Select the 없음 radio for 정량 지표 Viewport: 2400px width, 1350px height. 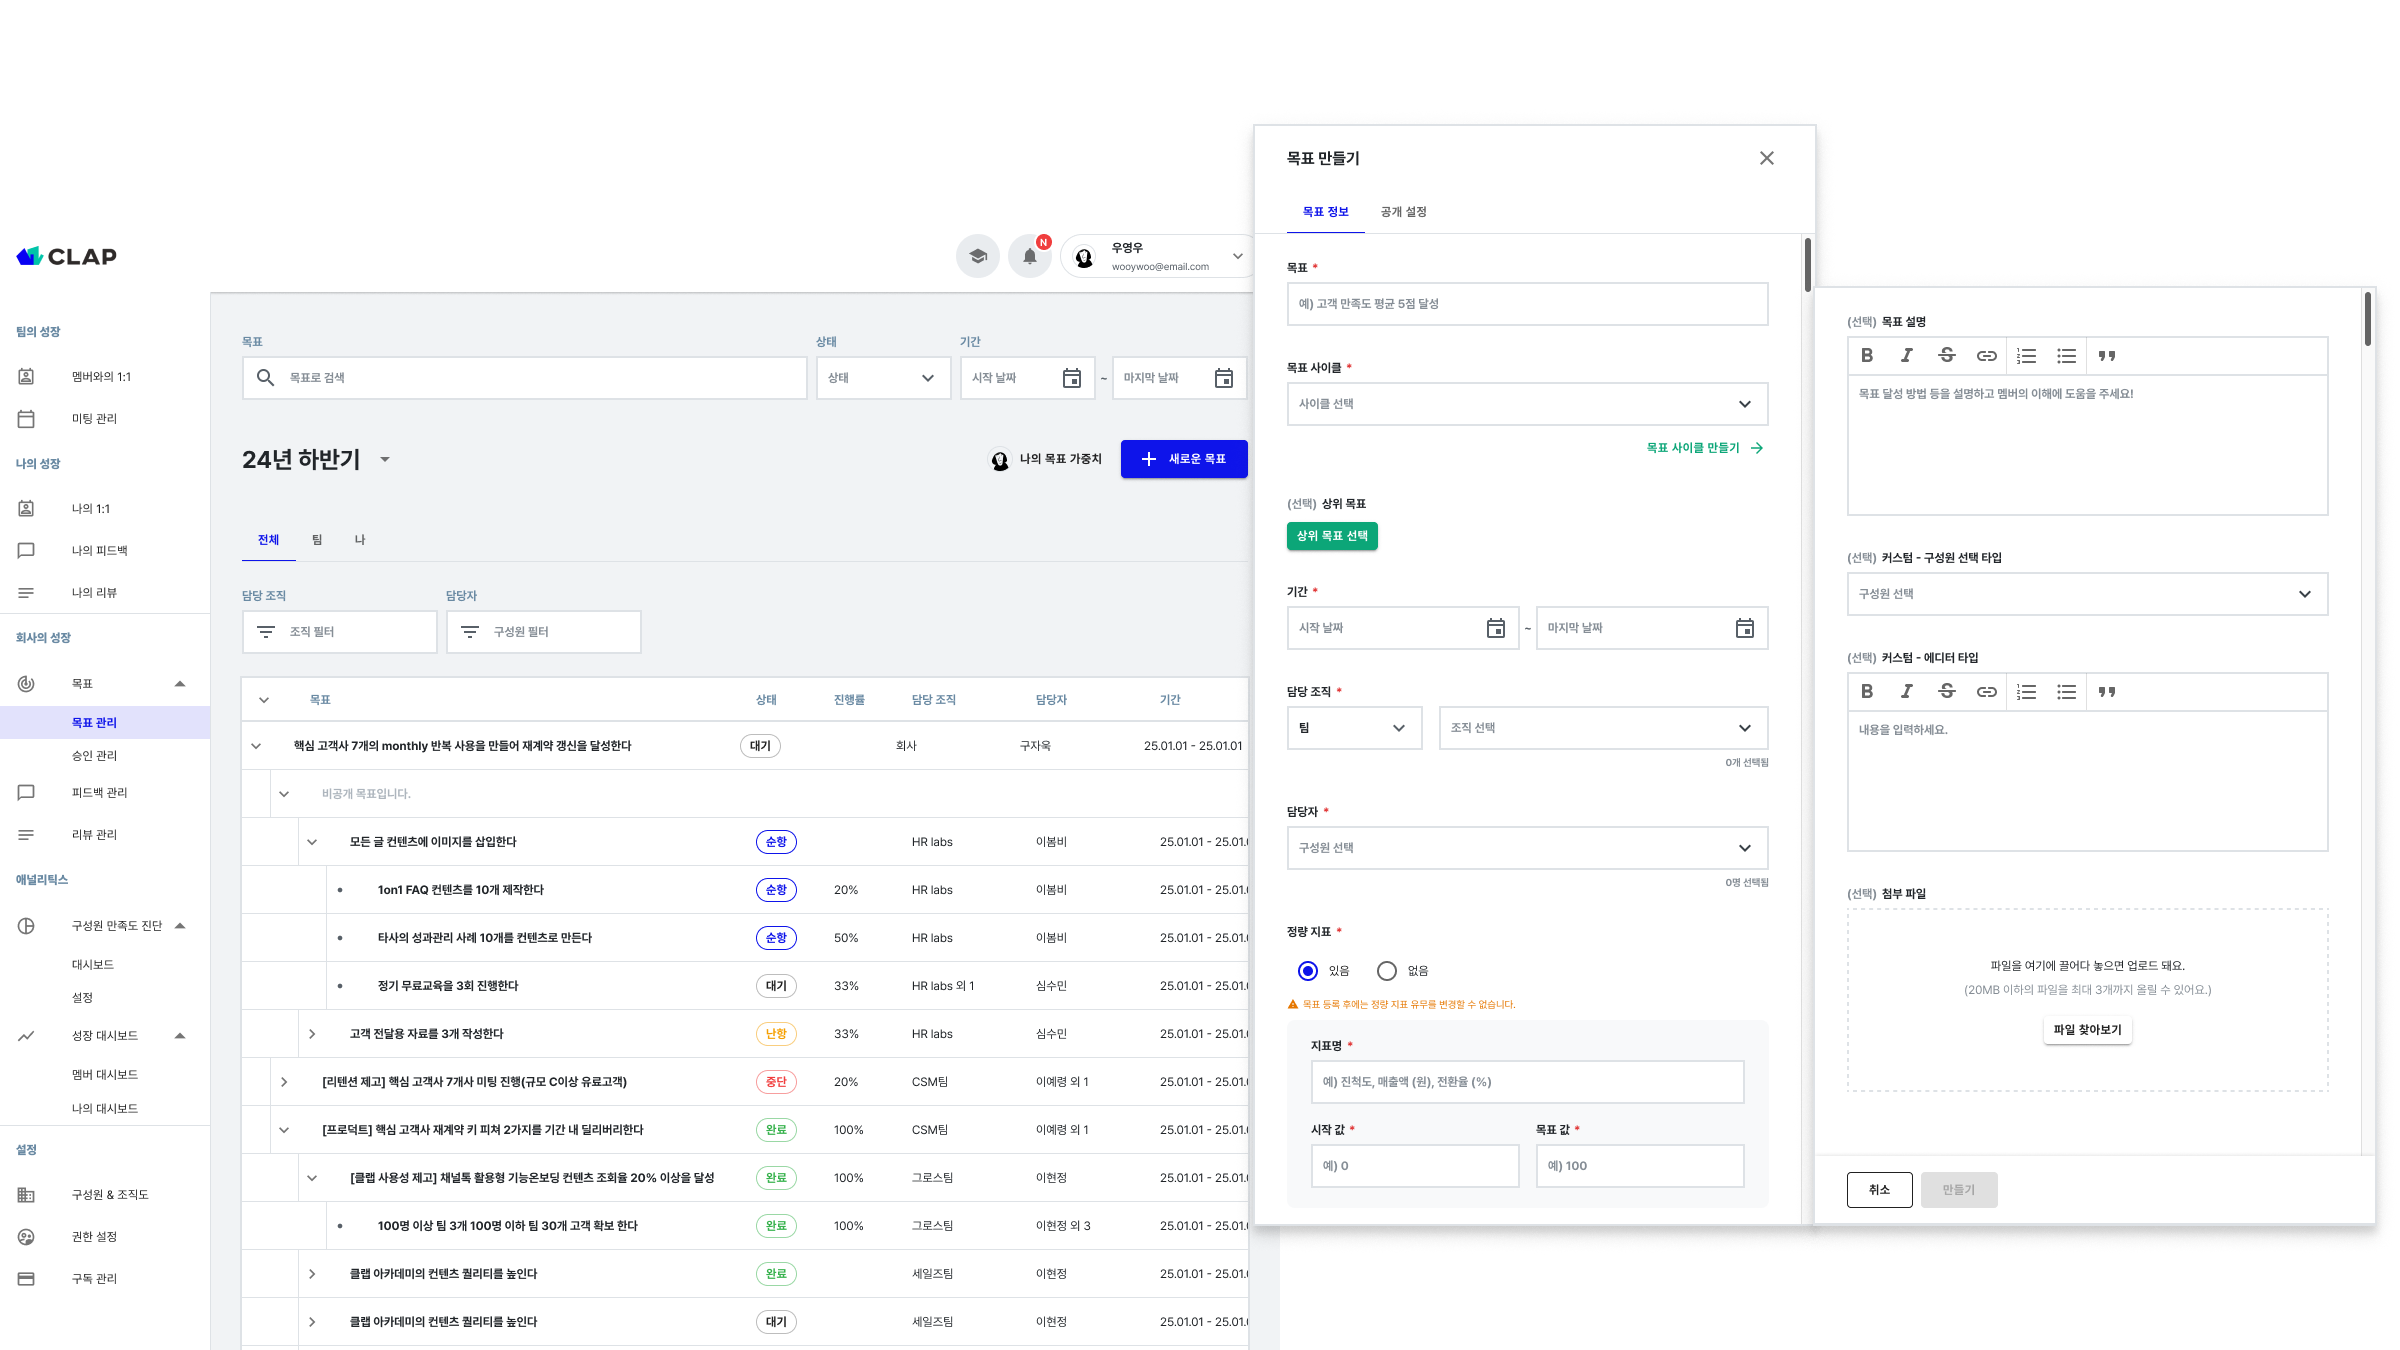coord(1387,971)
